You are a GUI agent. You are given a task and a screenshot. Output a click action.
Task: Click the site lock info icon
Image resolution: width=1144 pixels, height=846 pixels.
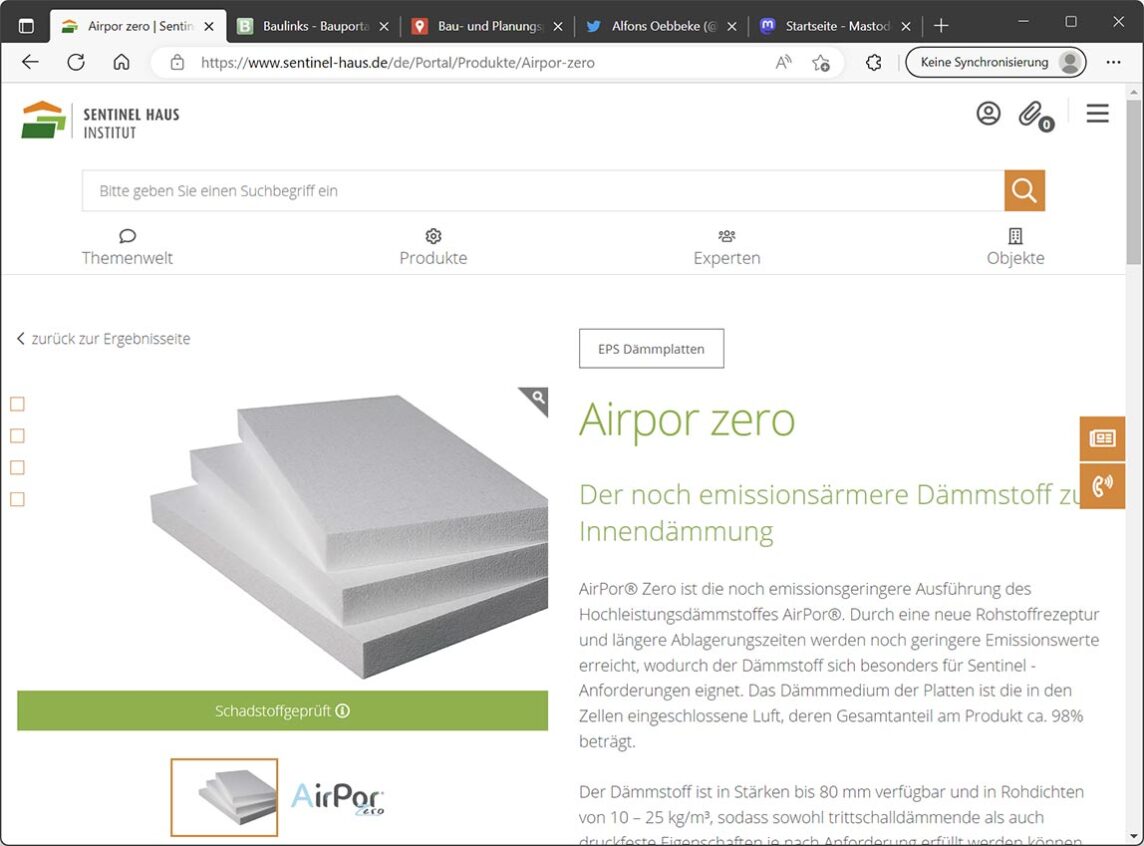[177, 63]
